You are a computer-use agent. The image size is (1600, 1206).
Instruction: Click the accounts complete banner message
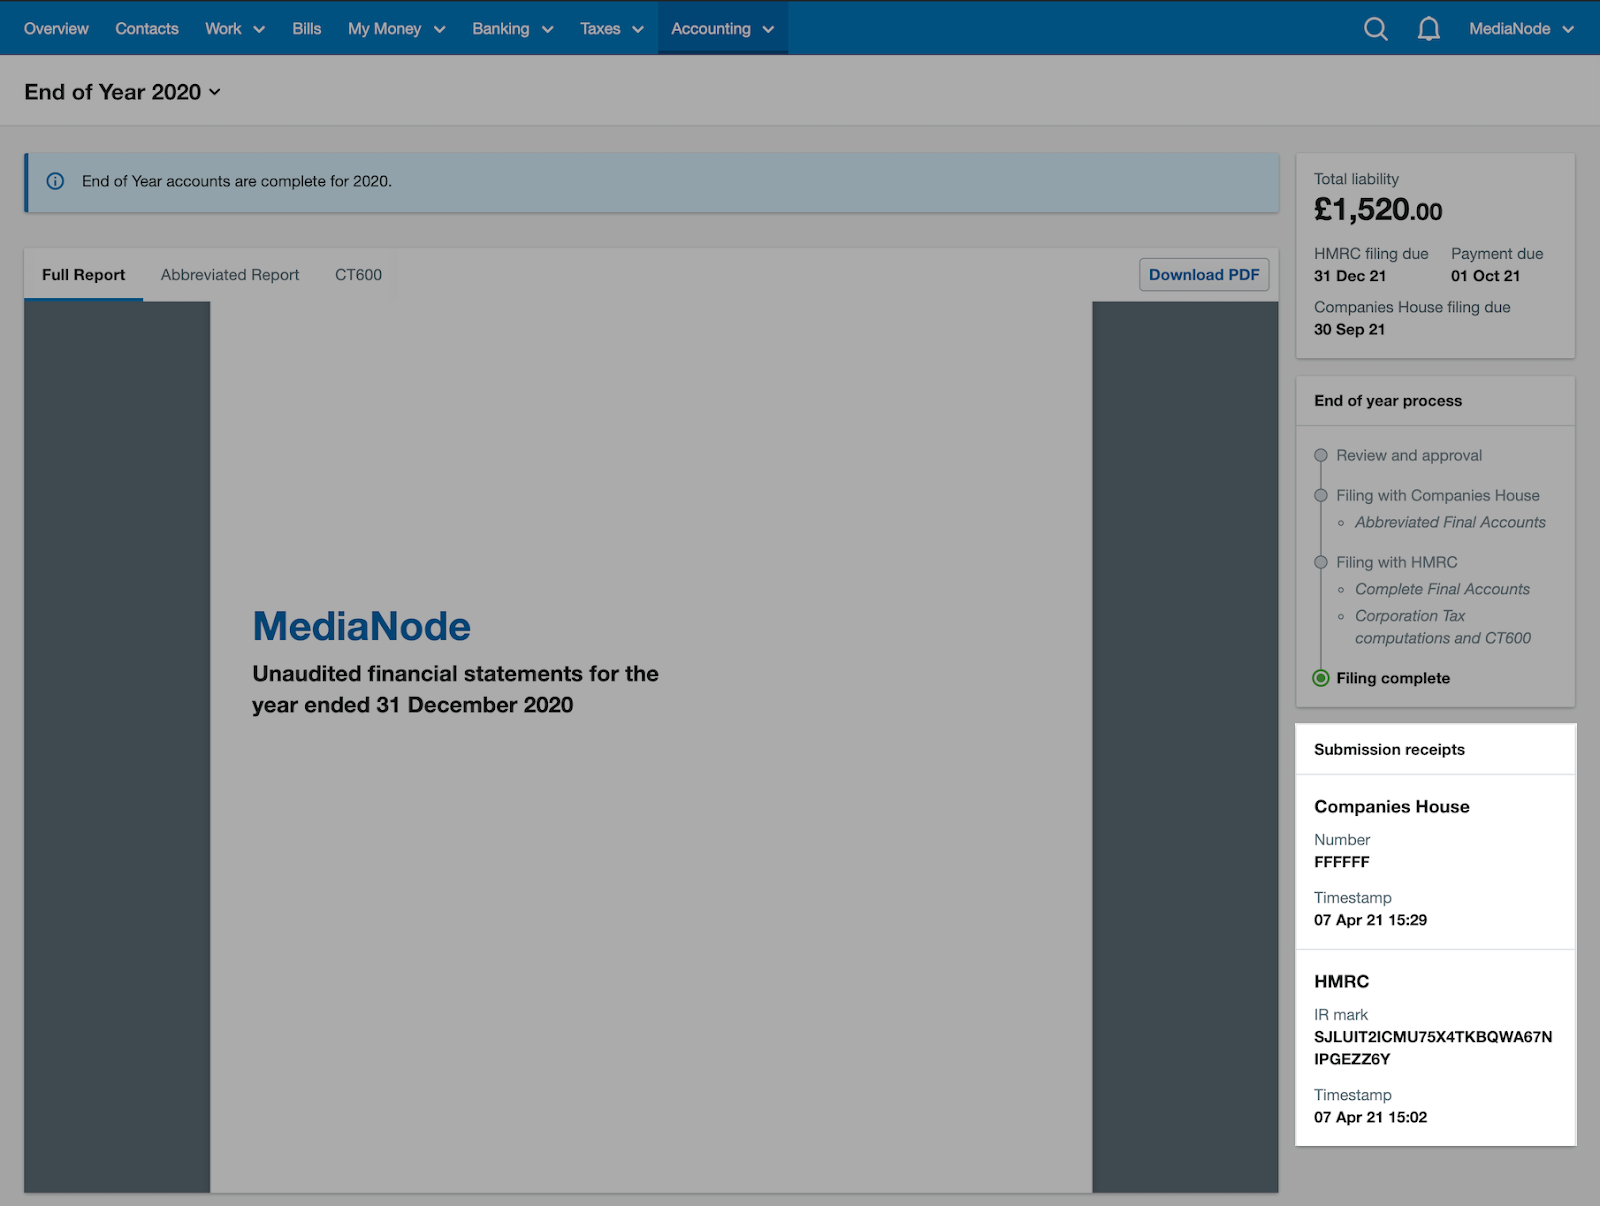(237, 181)
